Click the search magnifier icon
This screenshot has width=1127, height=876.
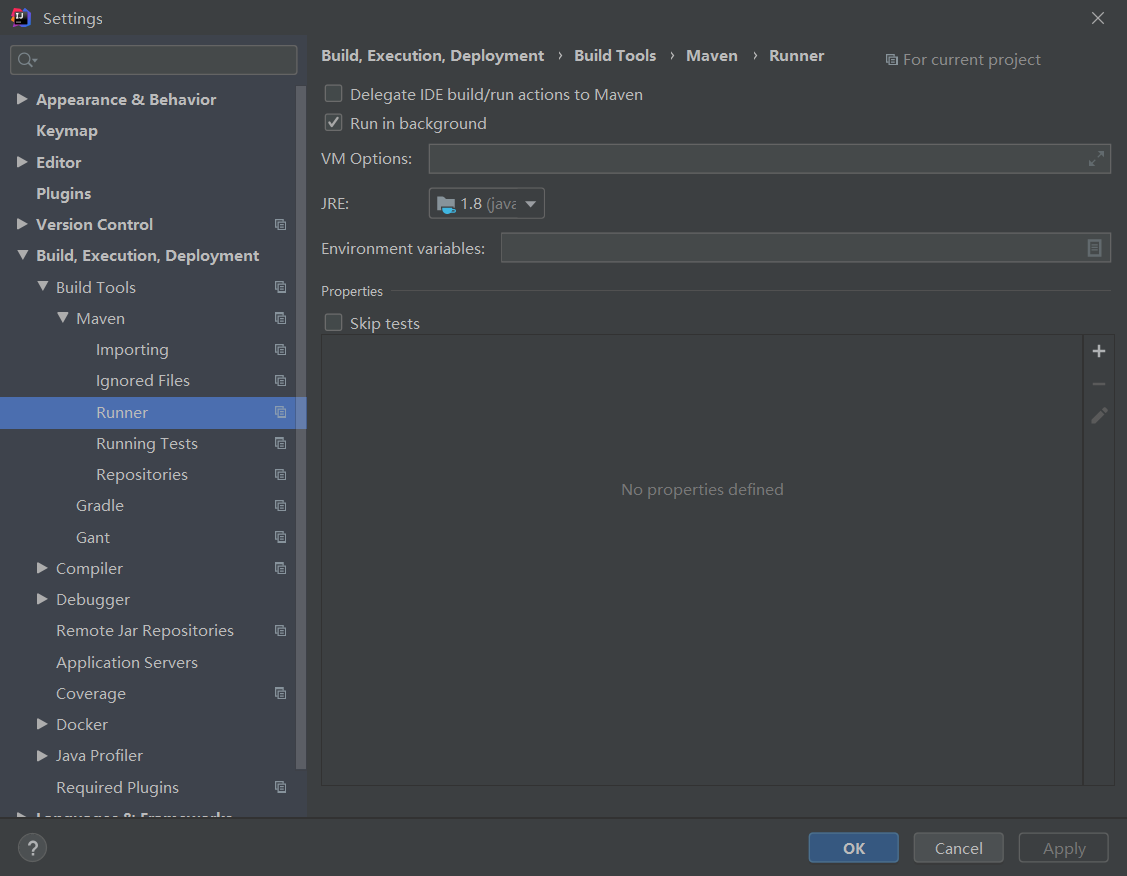[27, 60]
